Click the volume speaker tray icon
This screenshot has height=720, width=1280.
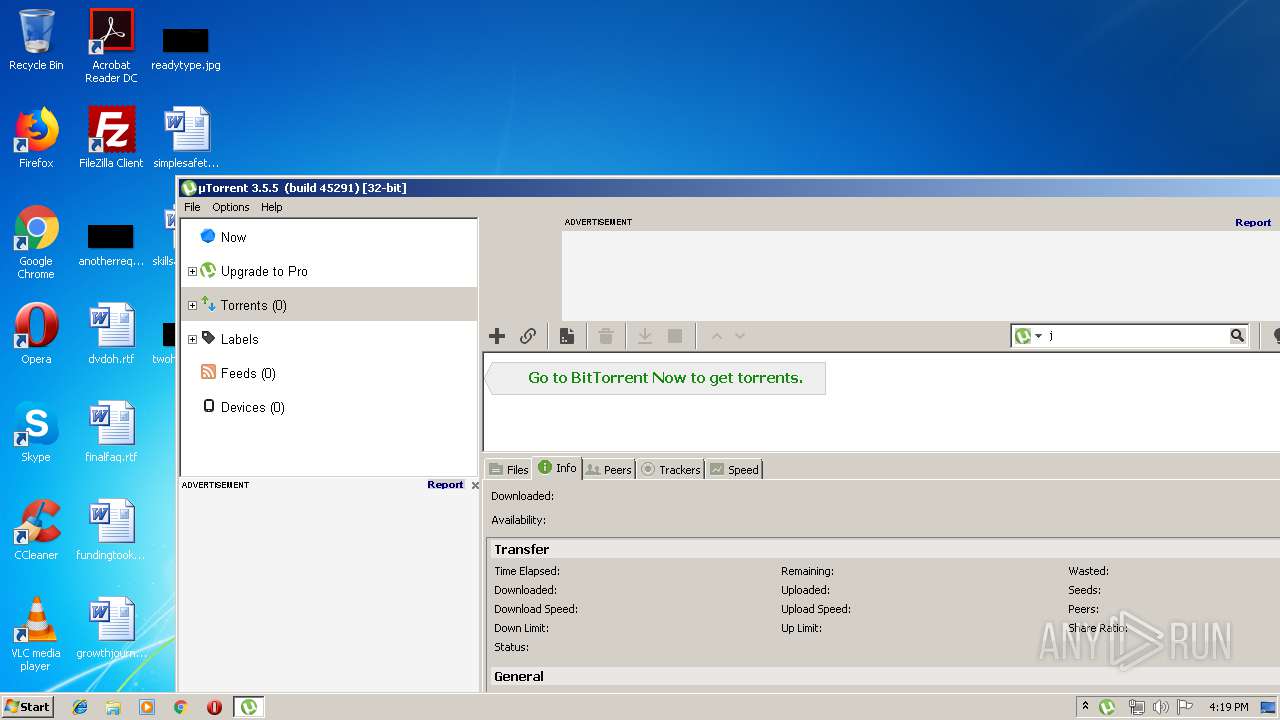tap(1161, 707)
